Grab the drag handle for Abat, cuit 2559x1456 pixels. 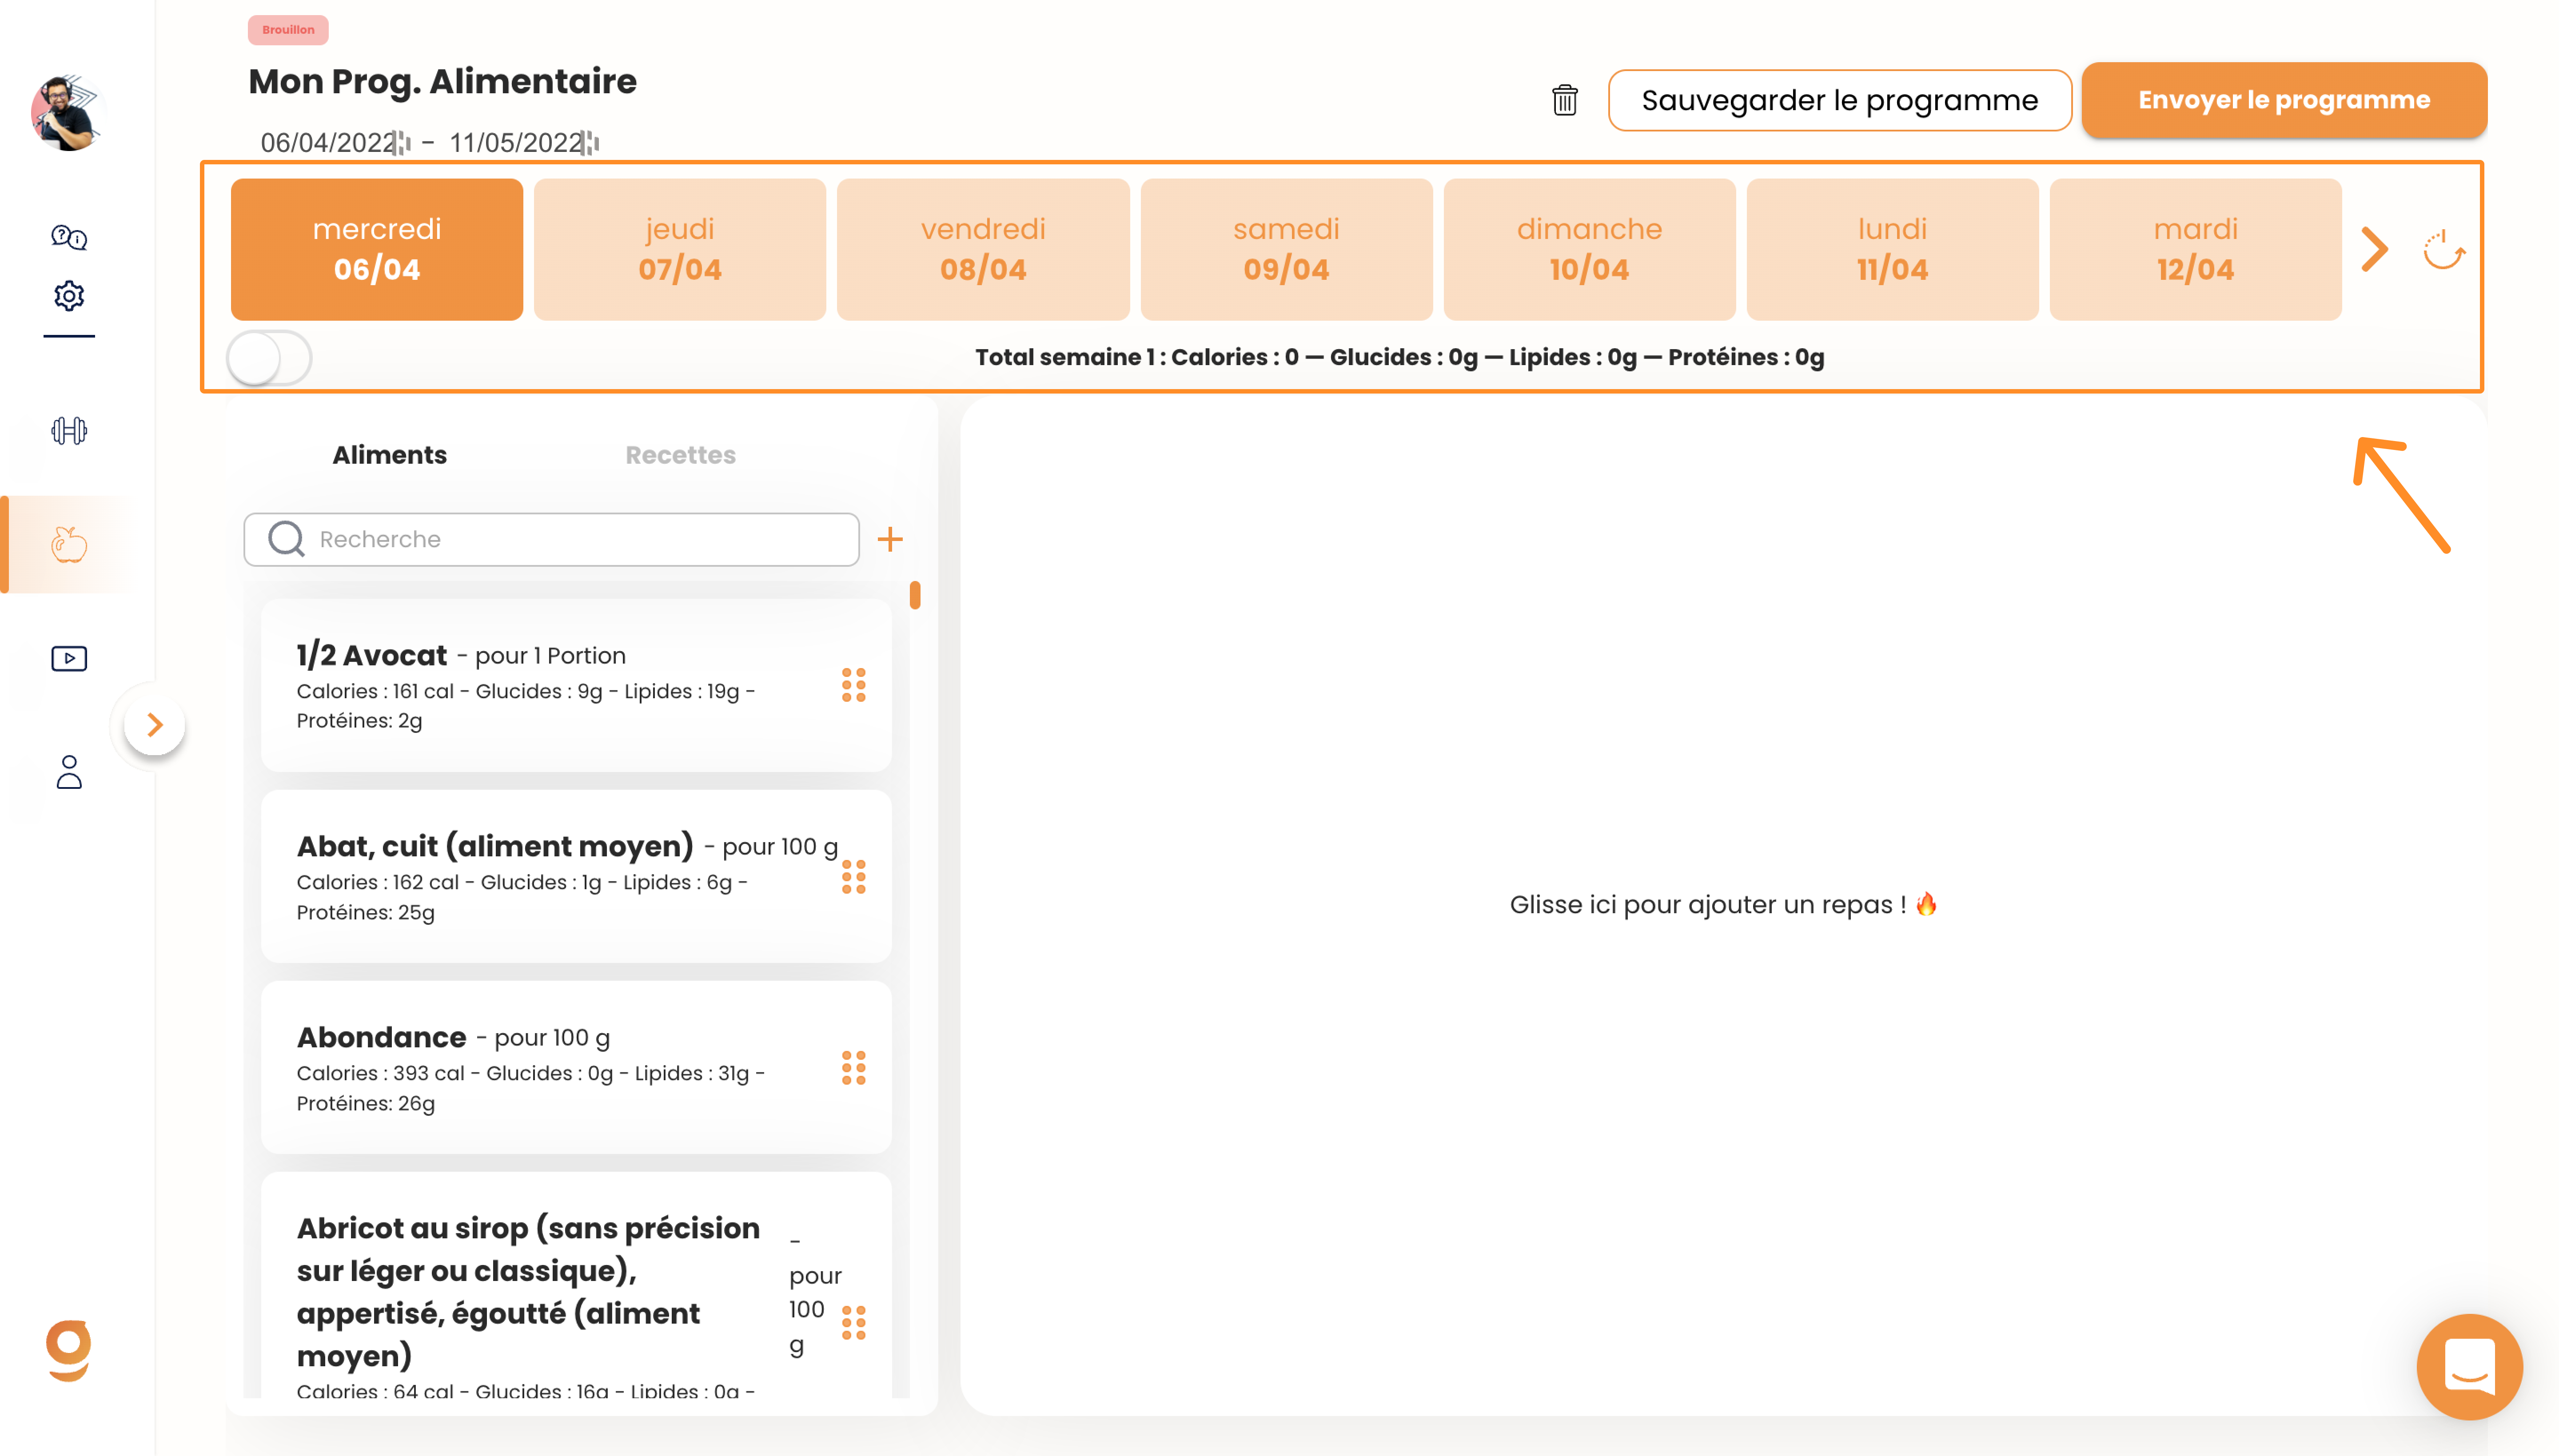tap(853, 877)
